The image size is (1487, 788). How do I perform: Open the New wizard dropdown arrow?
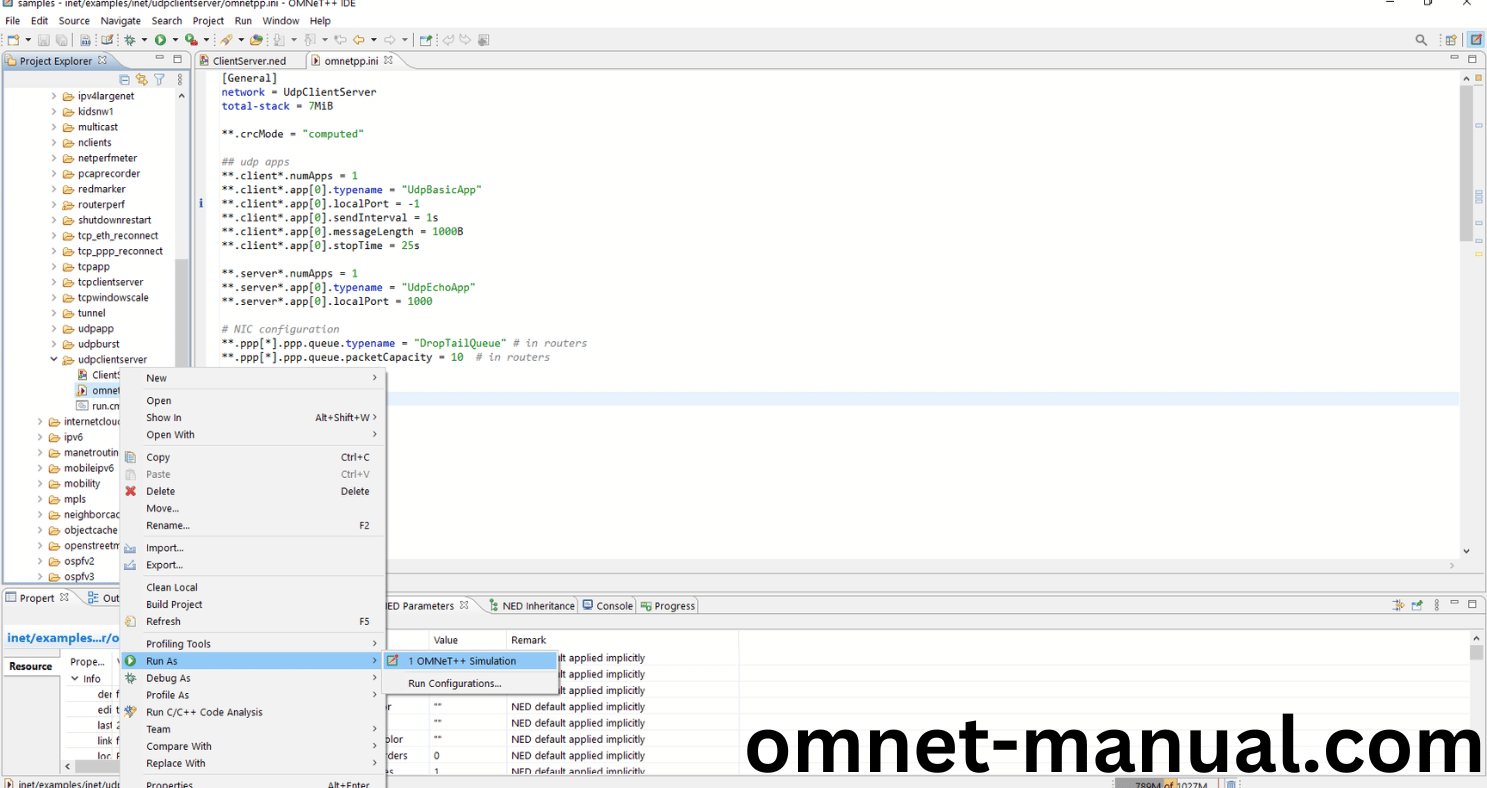click(x=28, y=40)
